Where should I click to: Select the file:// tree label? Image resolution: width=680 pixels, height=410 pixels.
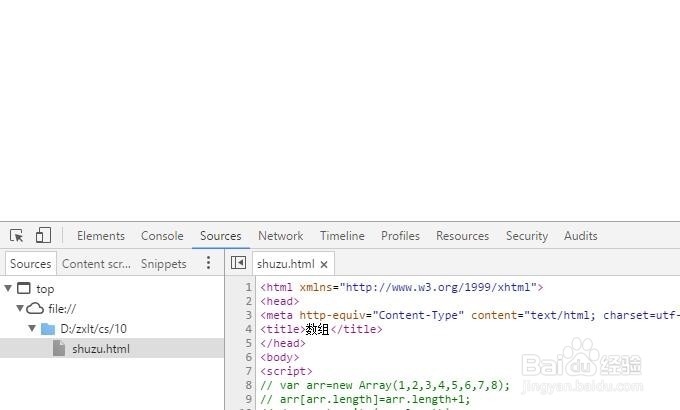point(62,308)
